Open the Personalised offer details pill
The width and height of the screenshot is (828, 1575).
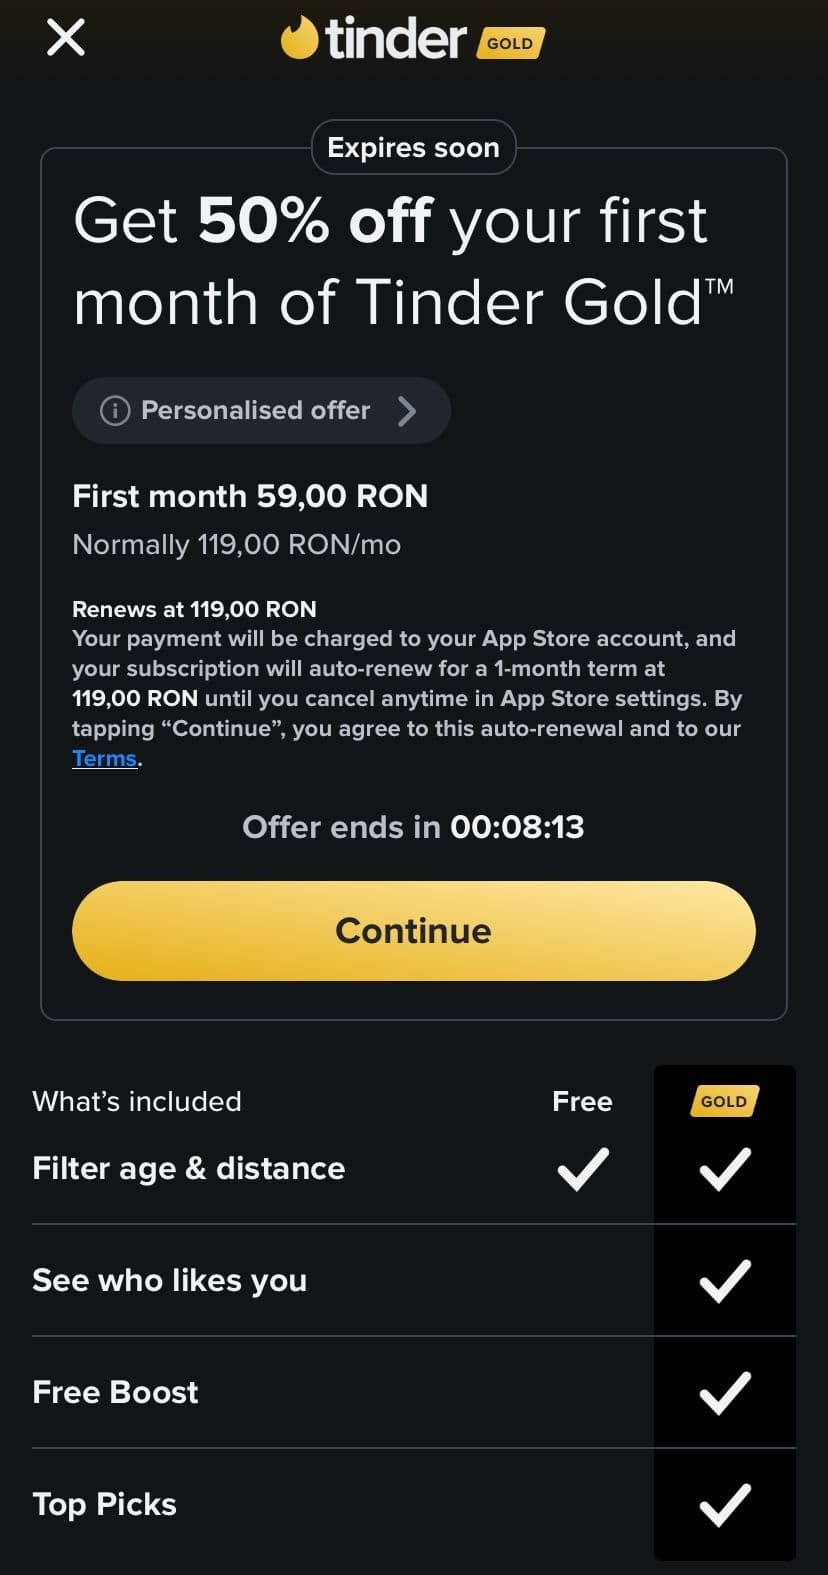point(260,410)
